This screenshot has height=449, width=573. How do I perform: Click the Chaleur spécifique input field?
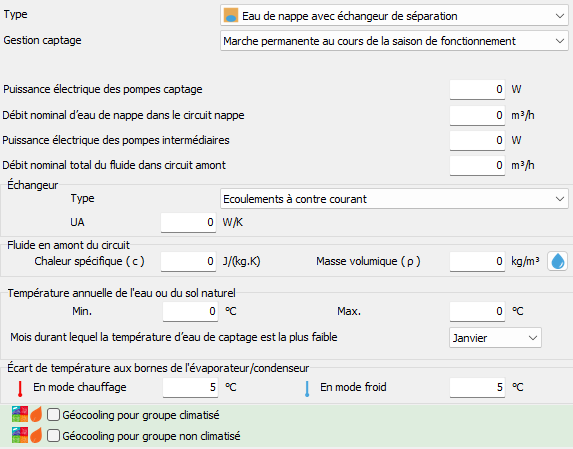tap(189, 261)
